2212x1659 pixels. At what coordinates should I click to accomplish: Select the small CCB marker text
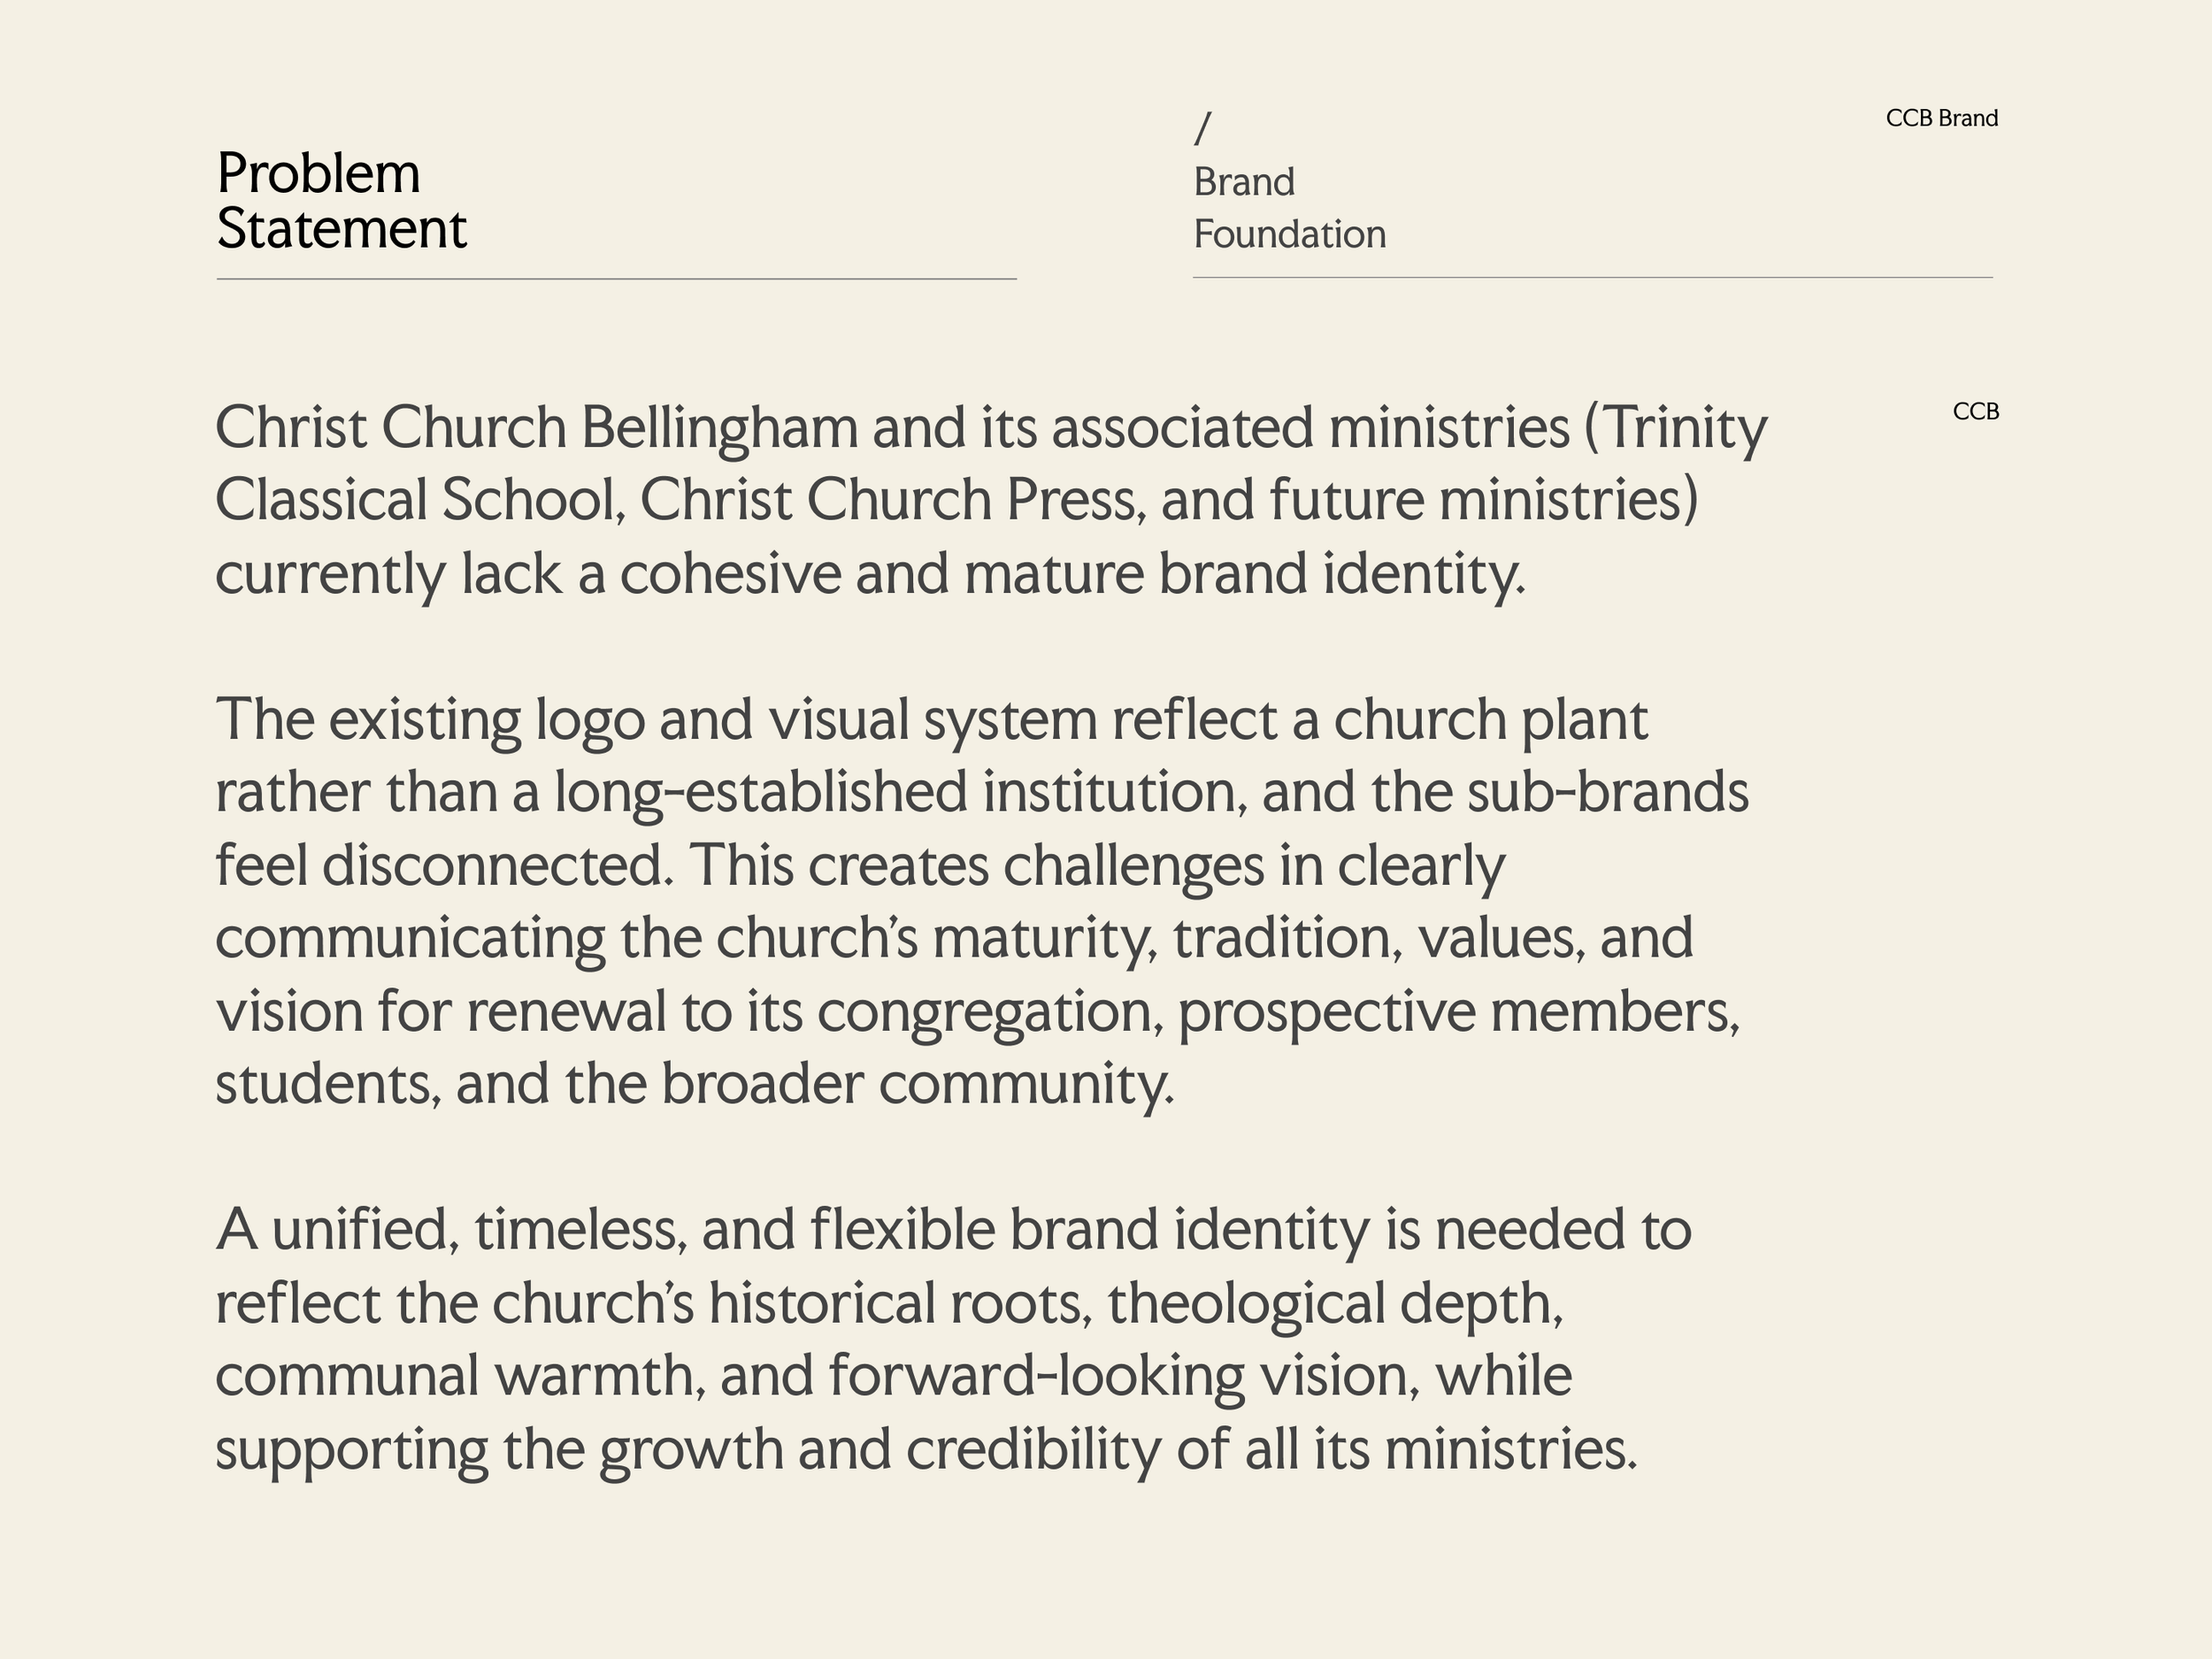1976,411
